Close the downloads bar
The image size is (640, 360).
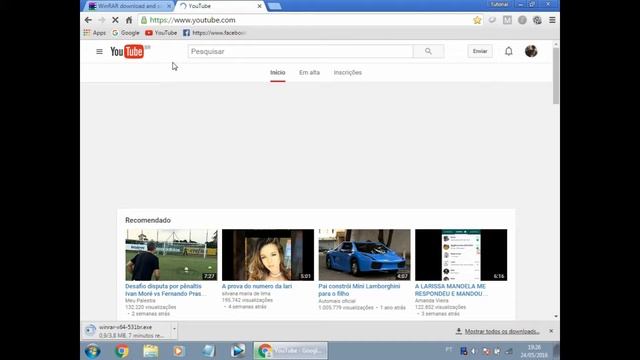tap(551, 331)
